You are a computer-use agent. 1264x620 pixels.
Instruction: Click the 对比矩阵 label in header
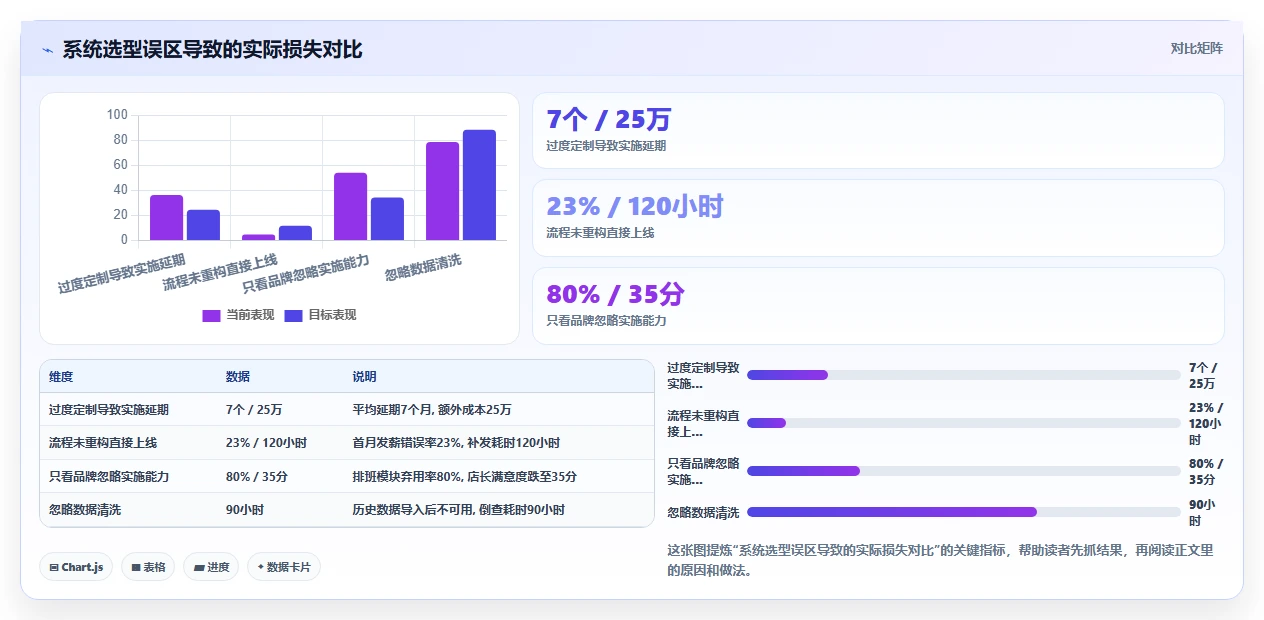click(x=1196, y=48)
